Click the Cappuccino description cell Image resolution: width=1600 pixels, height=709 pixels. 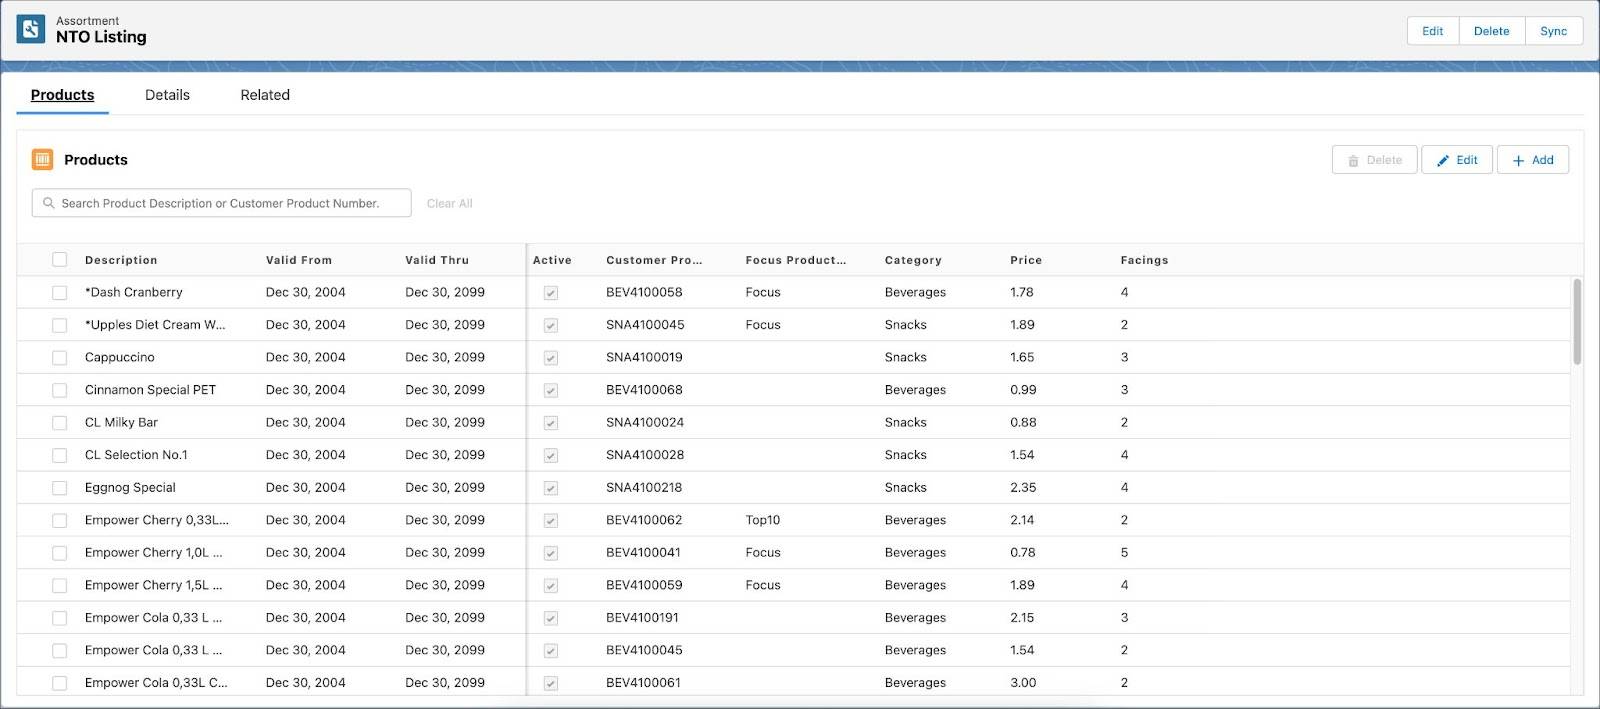click(x=120, y=357)
